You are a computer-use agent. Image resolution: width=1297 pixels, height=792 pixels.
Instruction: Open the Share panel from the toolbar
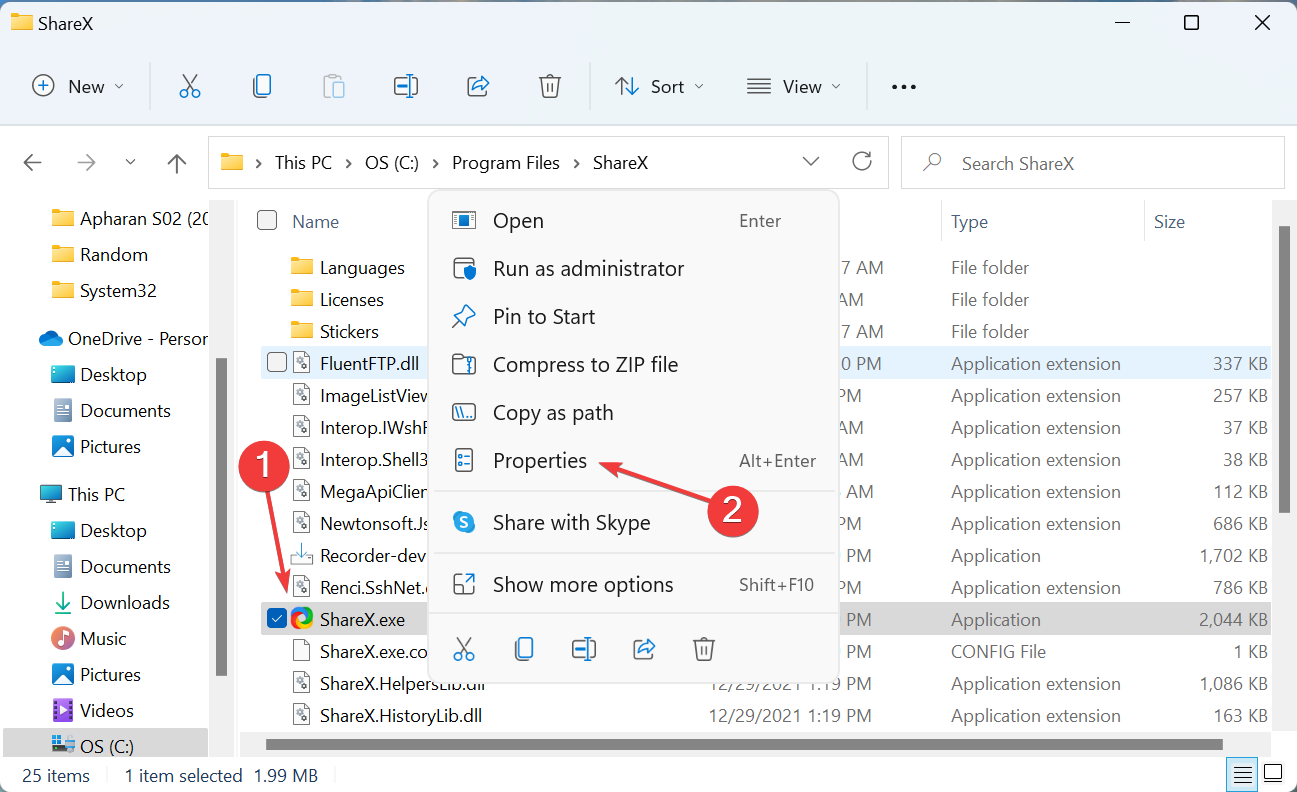click(x=478, y=86)
